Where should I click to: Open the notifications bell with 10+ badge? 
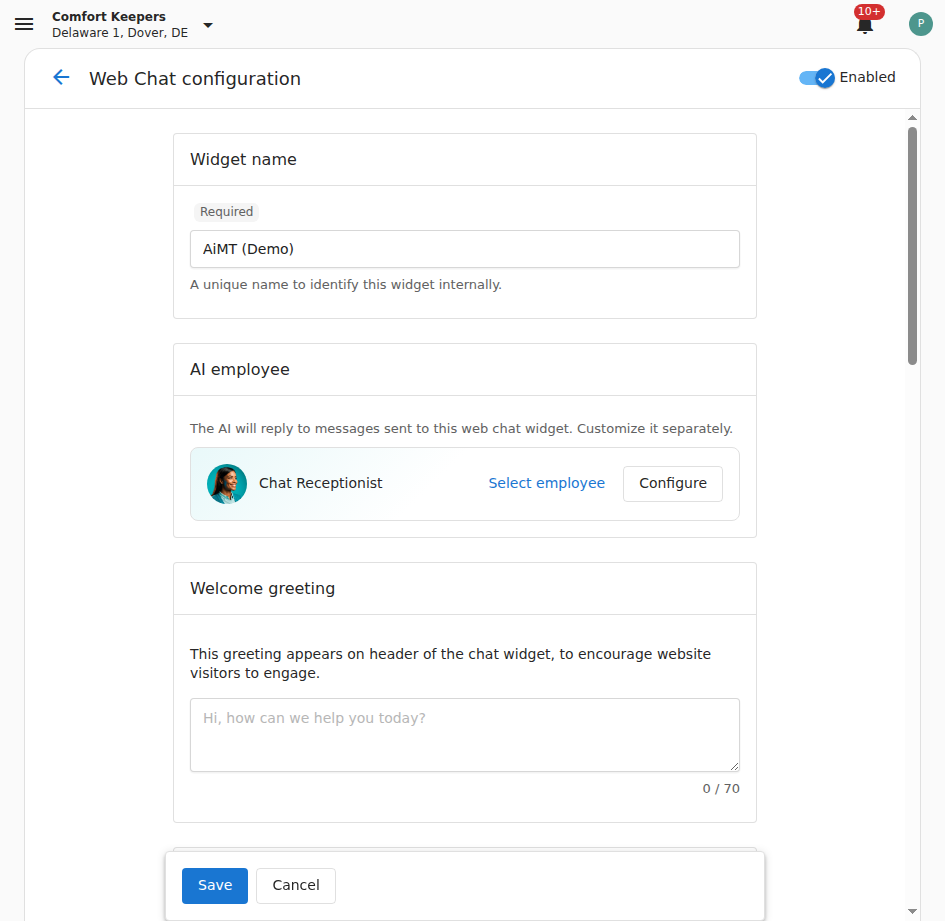point(865,25)
